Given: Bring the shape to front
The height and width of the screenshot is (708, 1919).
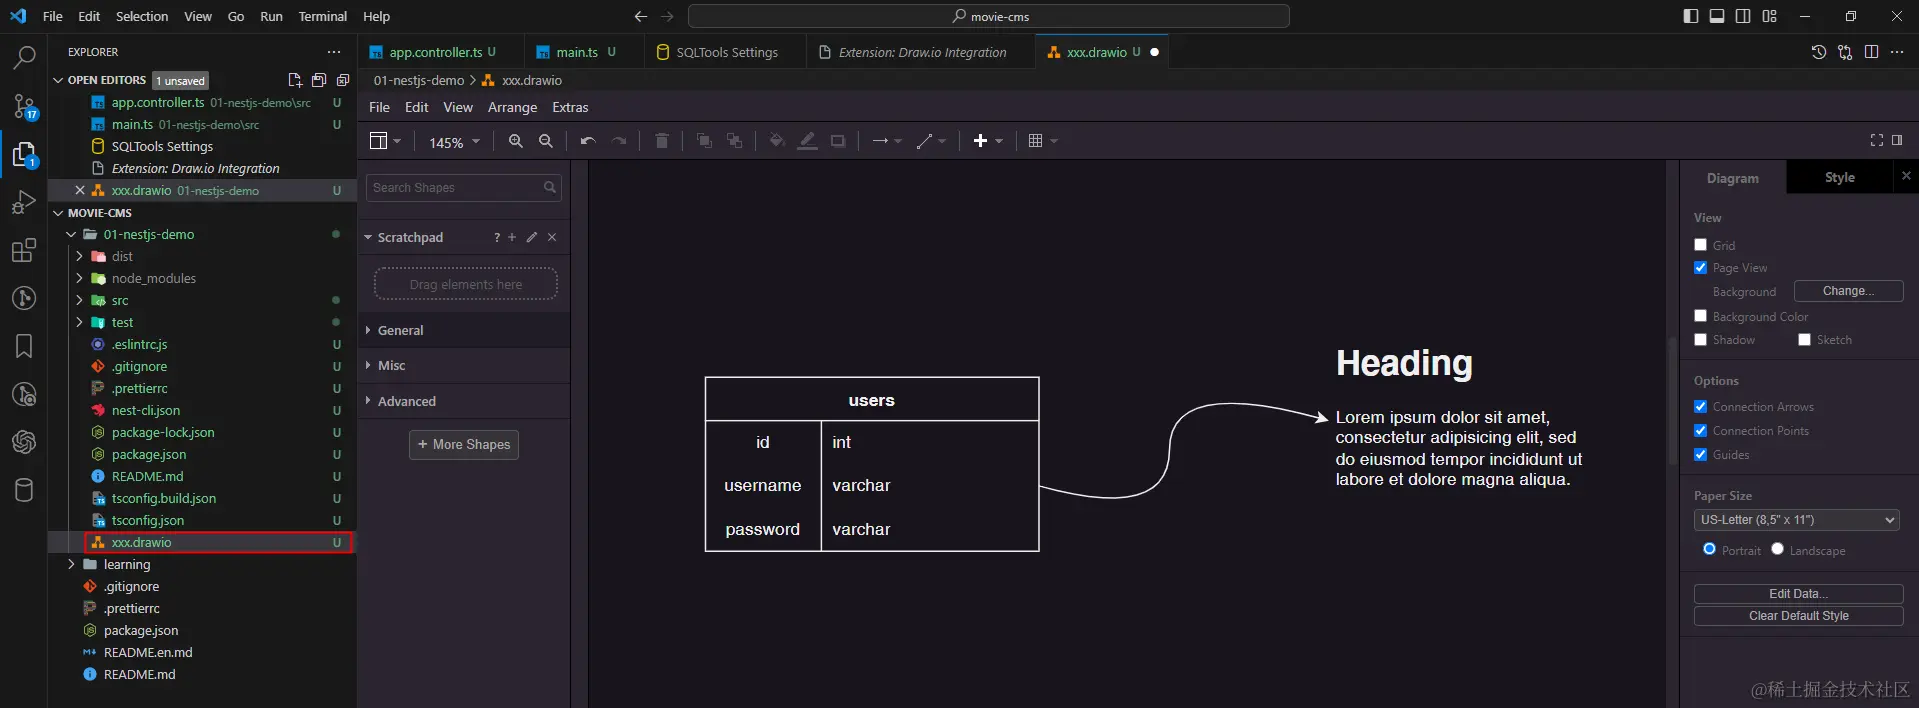Looking at the screenshot, I should point(704,141).
